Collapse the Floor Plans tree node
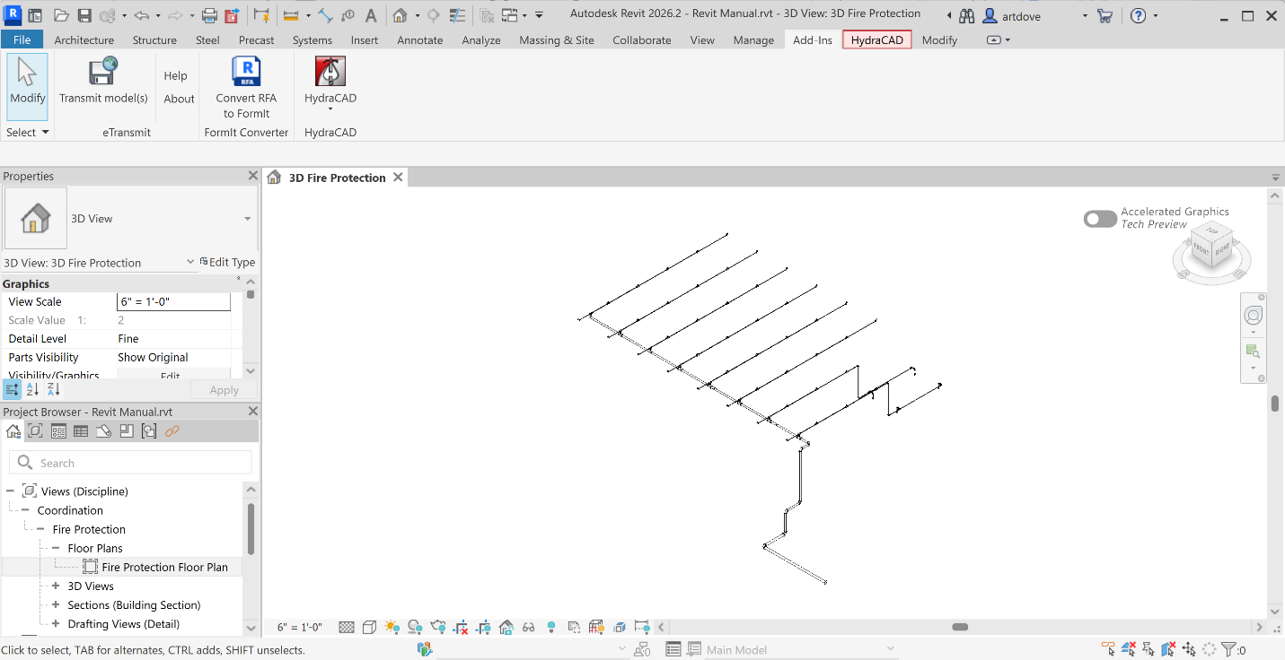Image resolution: width=1285 pixels, height=660 pixels. click(56, 548)
